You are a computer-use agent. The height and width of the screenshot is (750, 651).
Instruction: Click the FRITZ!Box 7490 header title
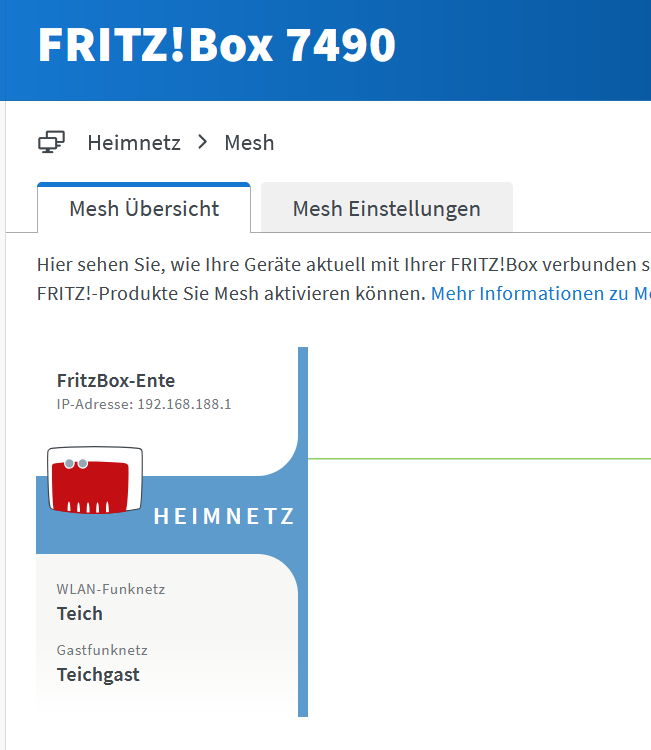click(x=217, y=45)
